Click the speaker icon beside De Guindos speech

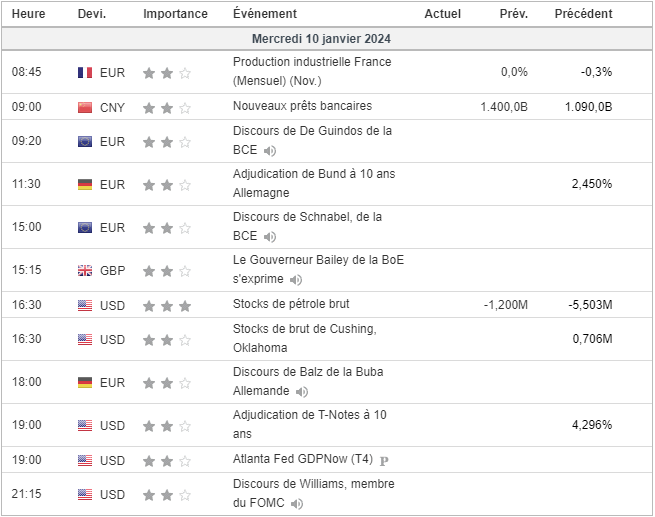coord(270,151)
